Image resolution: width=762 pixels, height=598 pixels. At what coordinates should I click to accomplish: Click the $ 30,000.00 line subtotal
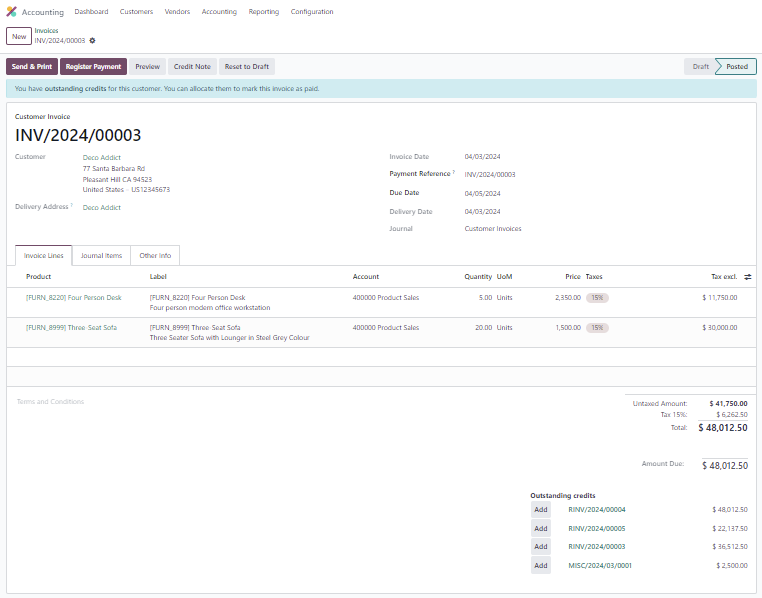click(x=720, y=328)
